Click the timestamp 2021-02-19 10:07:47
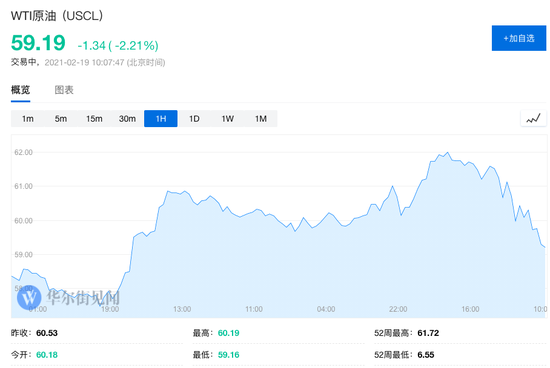 point(85,62)
